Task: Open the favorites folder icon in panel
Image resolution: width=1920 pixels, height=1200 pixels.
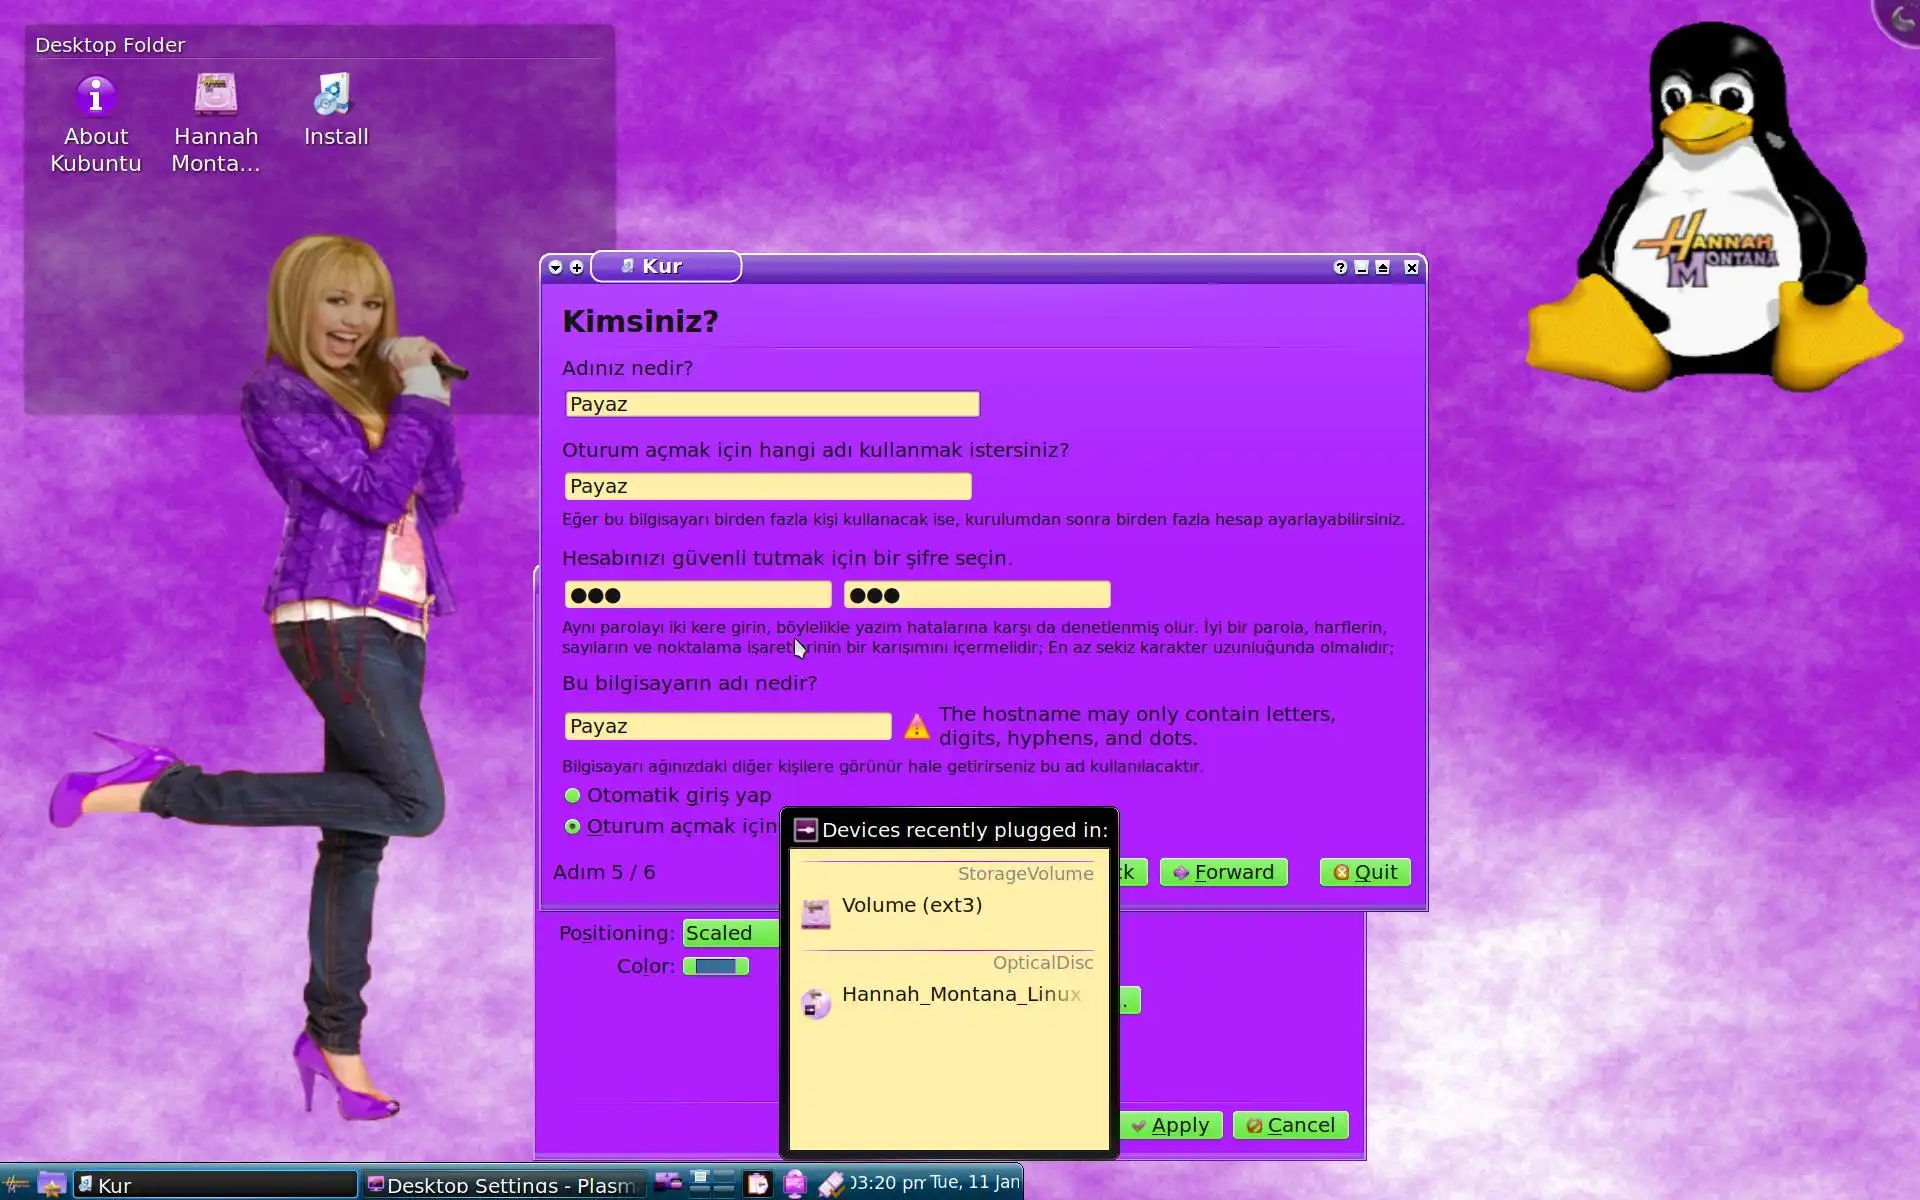Action: [51, 1184]
